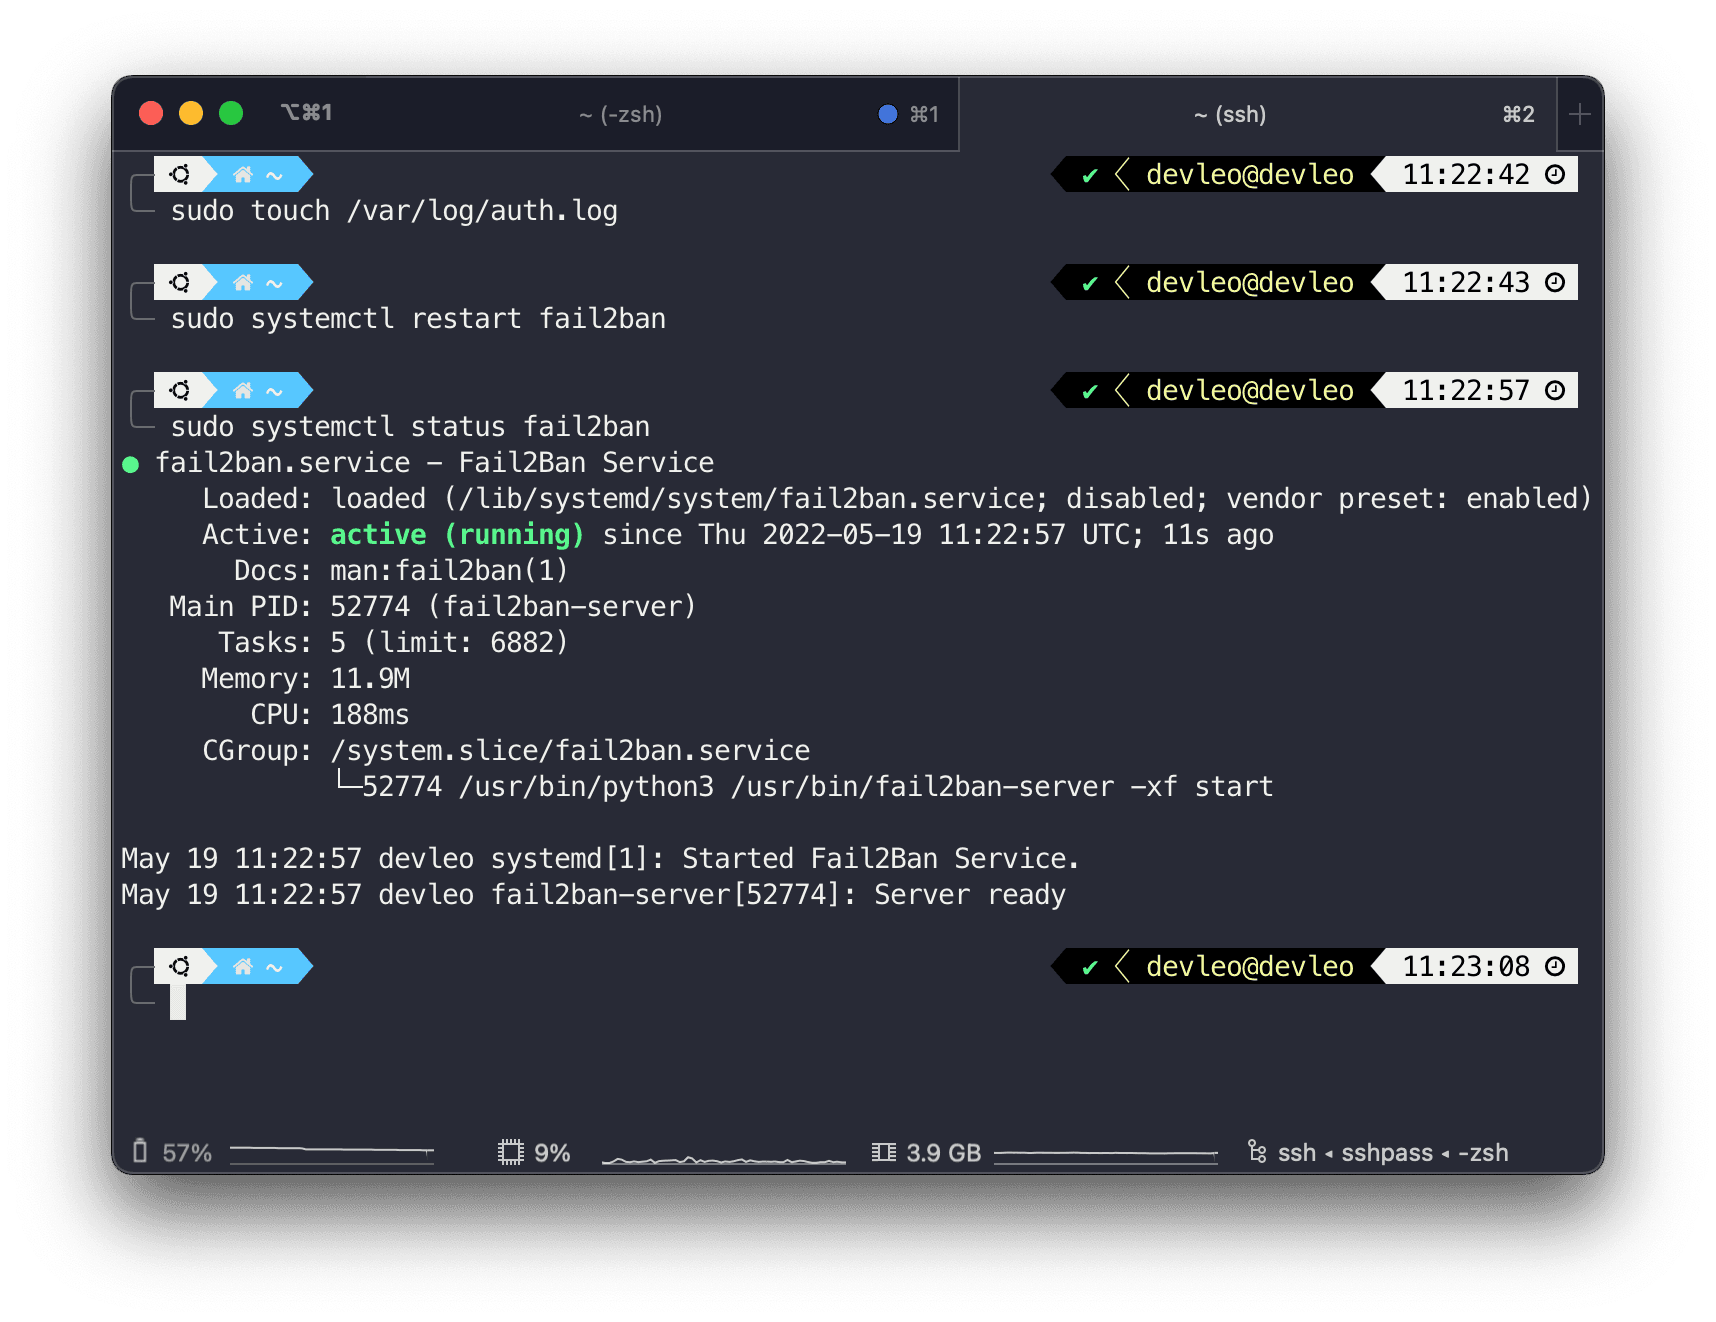
Task: Zoom the terminal with green button
Action: coord(231,113)
